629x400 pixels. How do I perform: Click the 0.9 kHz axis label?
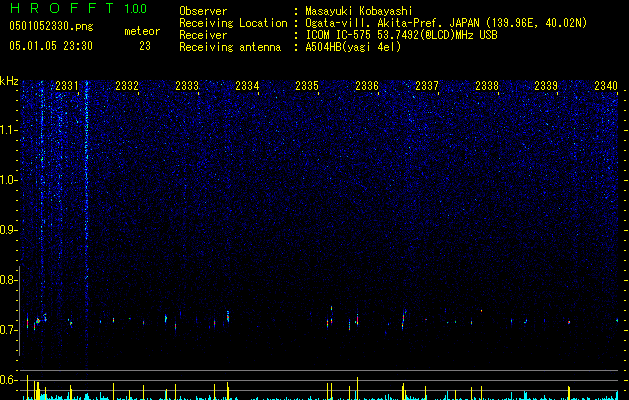coord(8,230)
